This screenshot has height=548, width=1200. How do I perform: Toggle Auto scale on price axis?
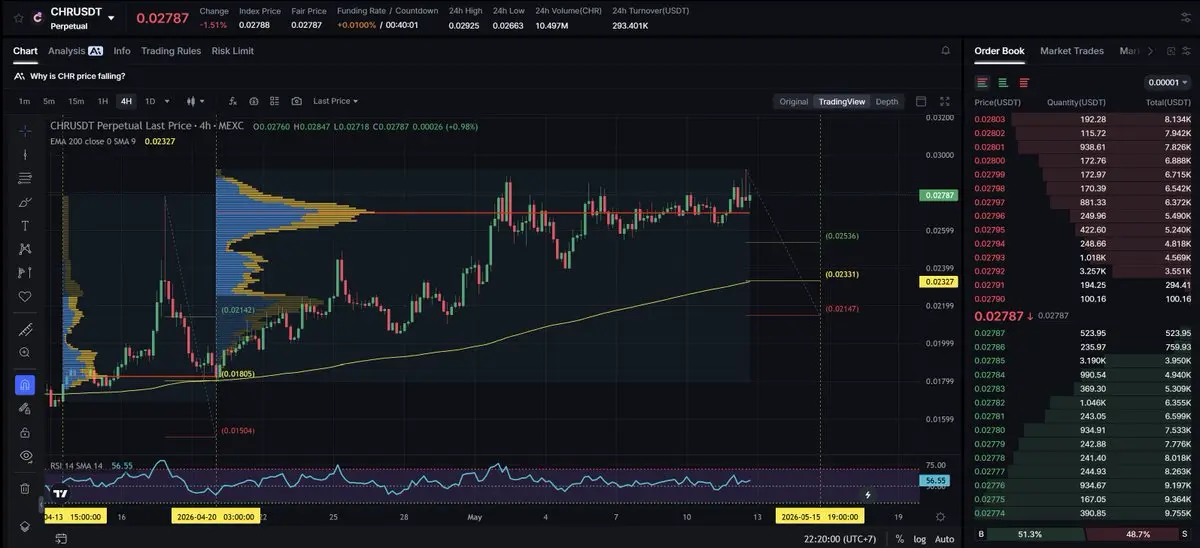click(x=944, y=539)
